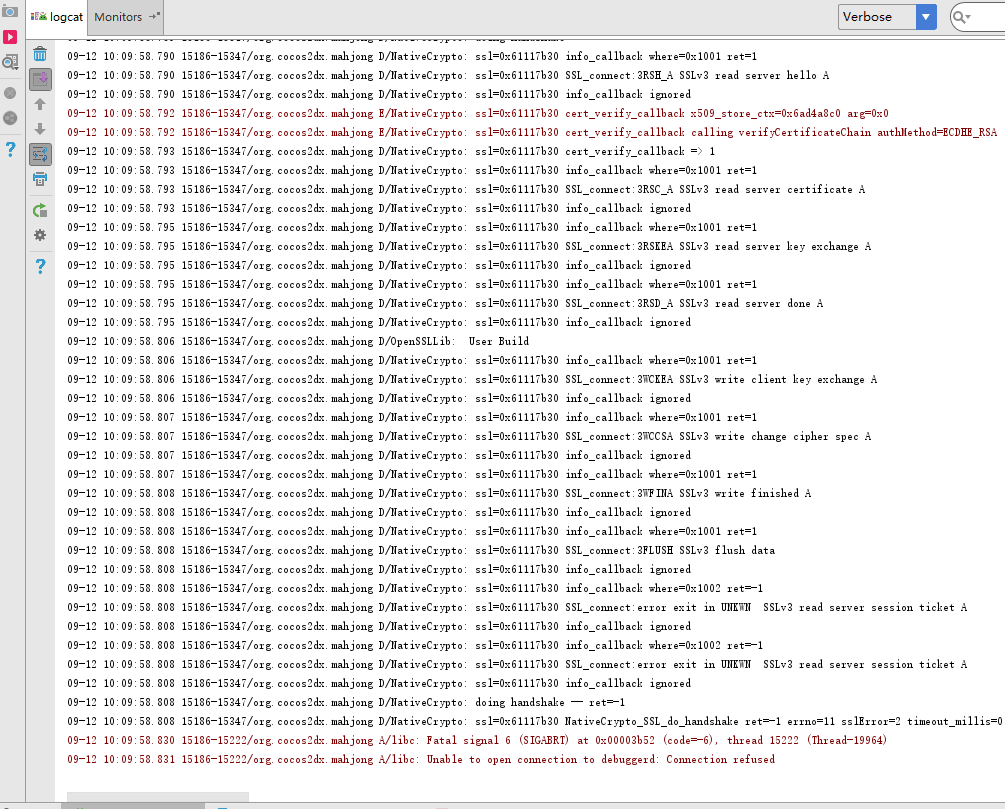
Task: Click the 'write finished A' log line
Action: coord(439,494)
